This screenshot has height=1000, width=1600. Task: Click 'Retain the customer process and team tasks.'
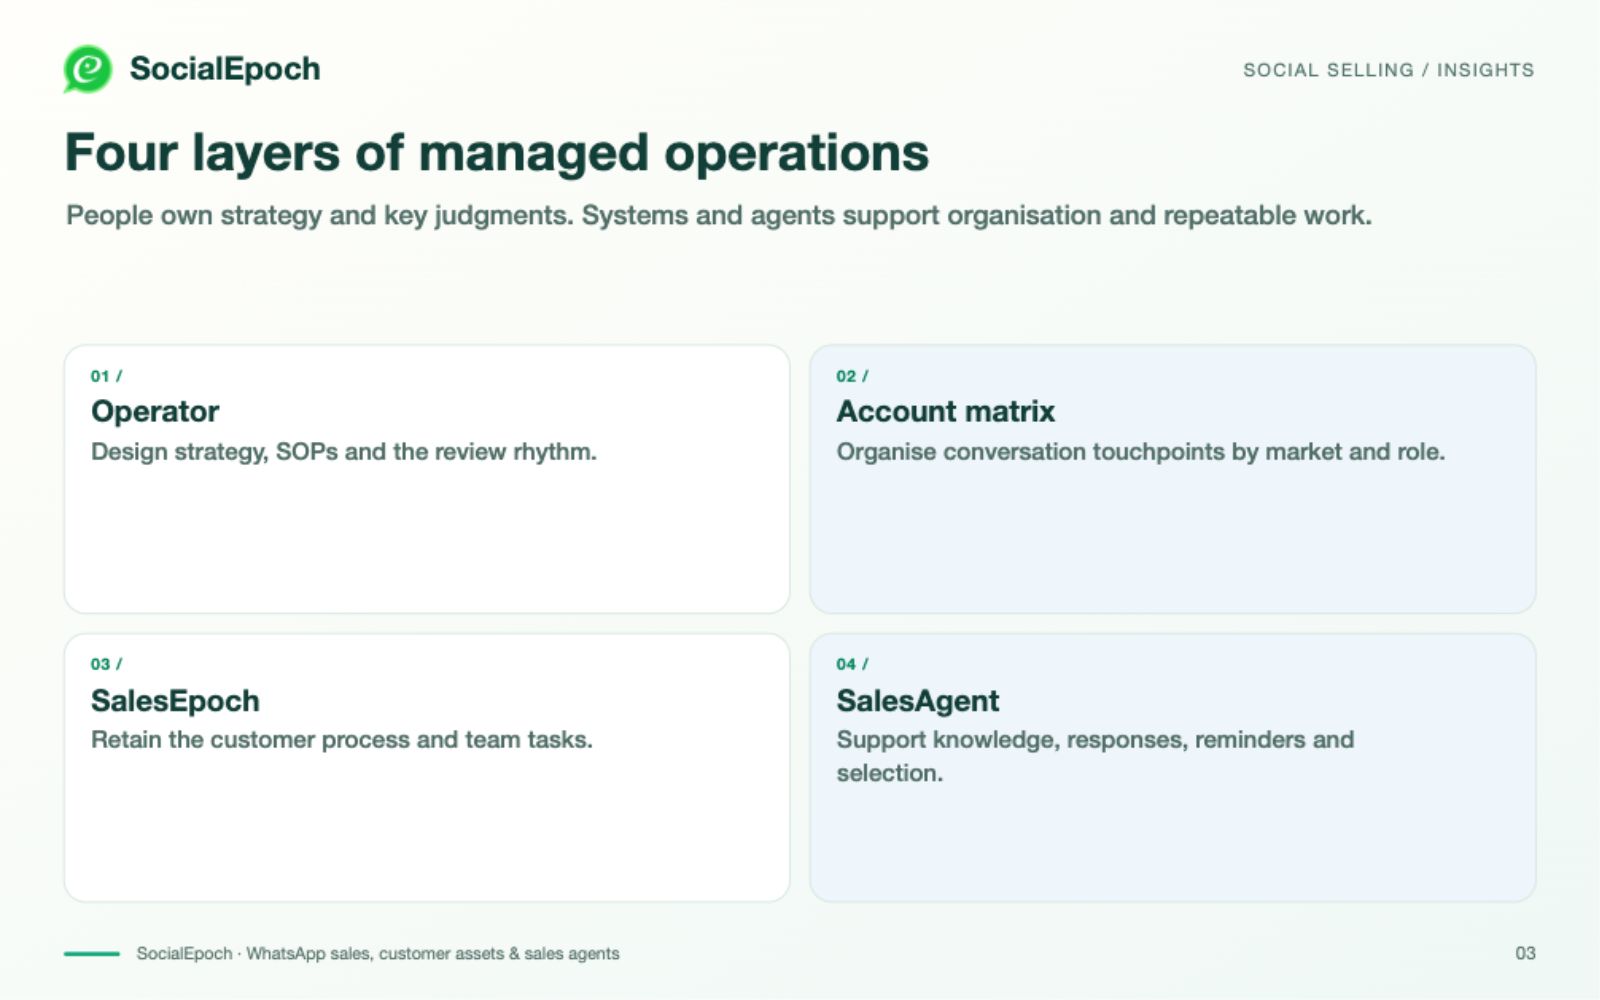pyautogui.click(x=342, y=740)
